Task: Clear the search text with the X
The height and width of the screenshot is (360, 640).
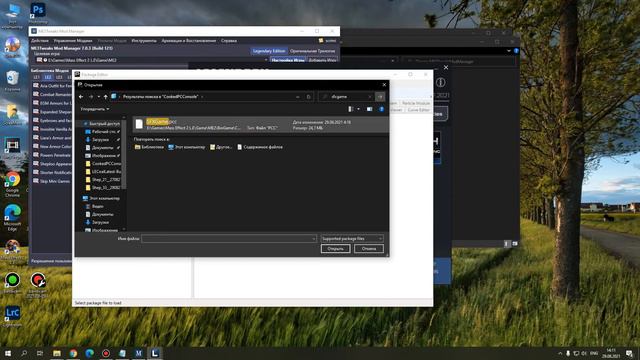Action: click(370, 97)
